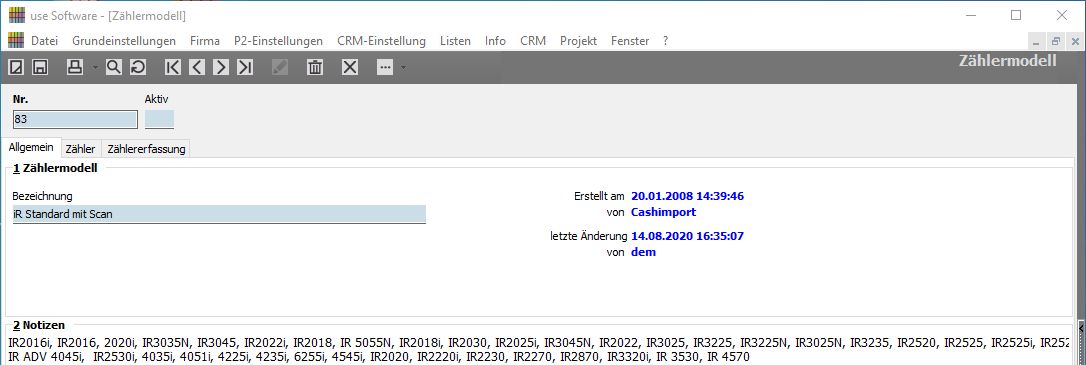Click the last editor name 'dem'
Image resolution: width=1086 pixels, height=365 pixels.
(643, 252)
